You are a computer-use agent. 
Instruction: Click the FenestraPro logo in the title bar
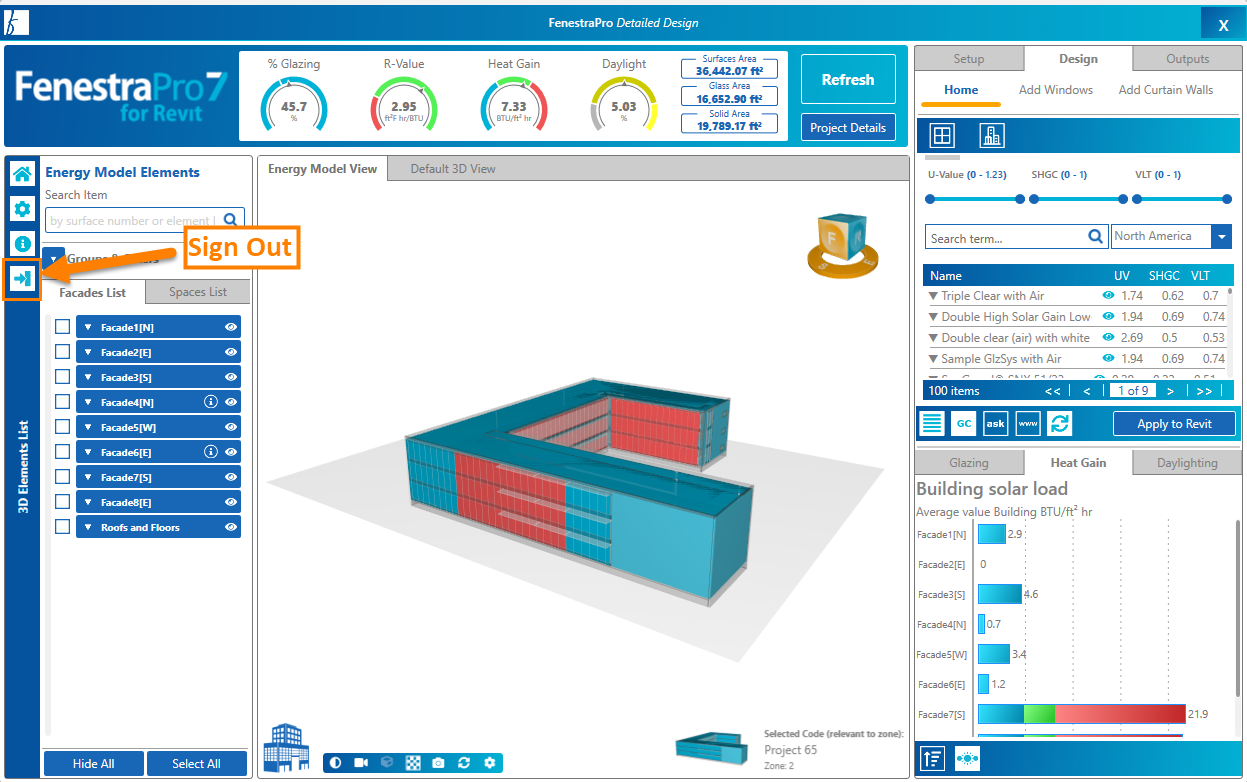click(17, 22)
